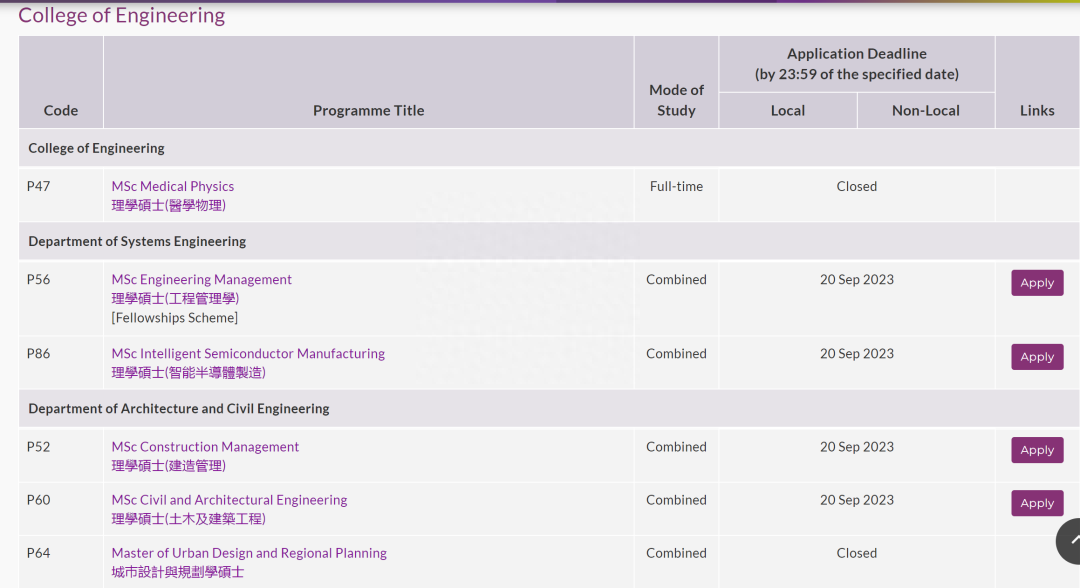Screen dimensions: 1080x588
Task: Click the Programme Title column header
Action: 368,110
